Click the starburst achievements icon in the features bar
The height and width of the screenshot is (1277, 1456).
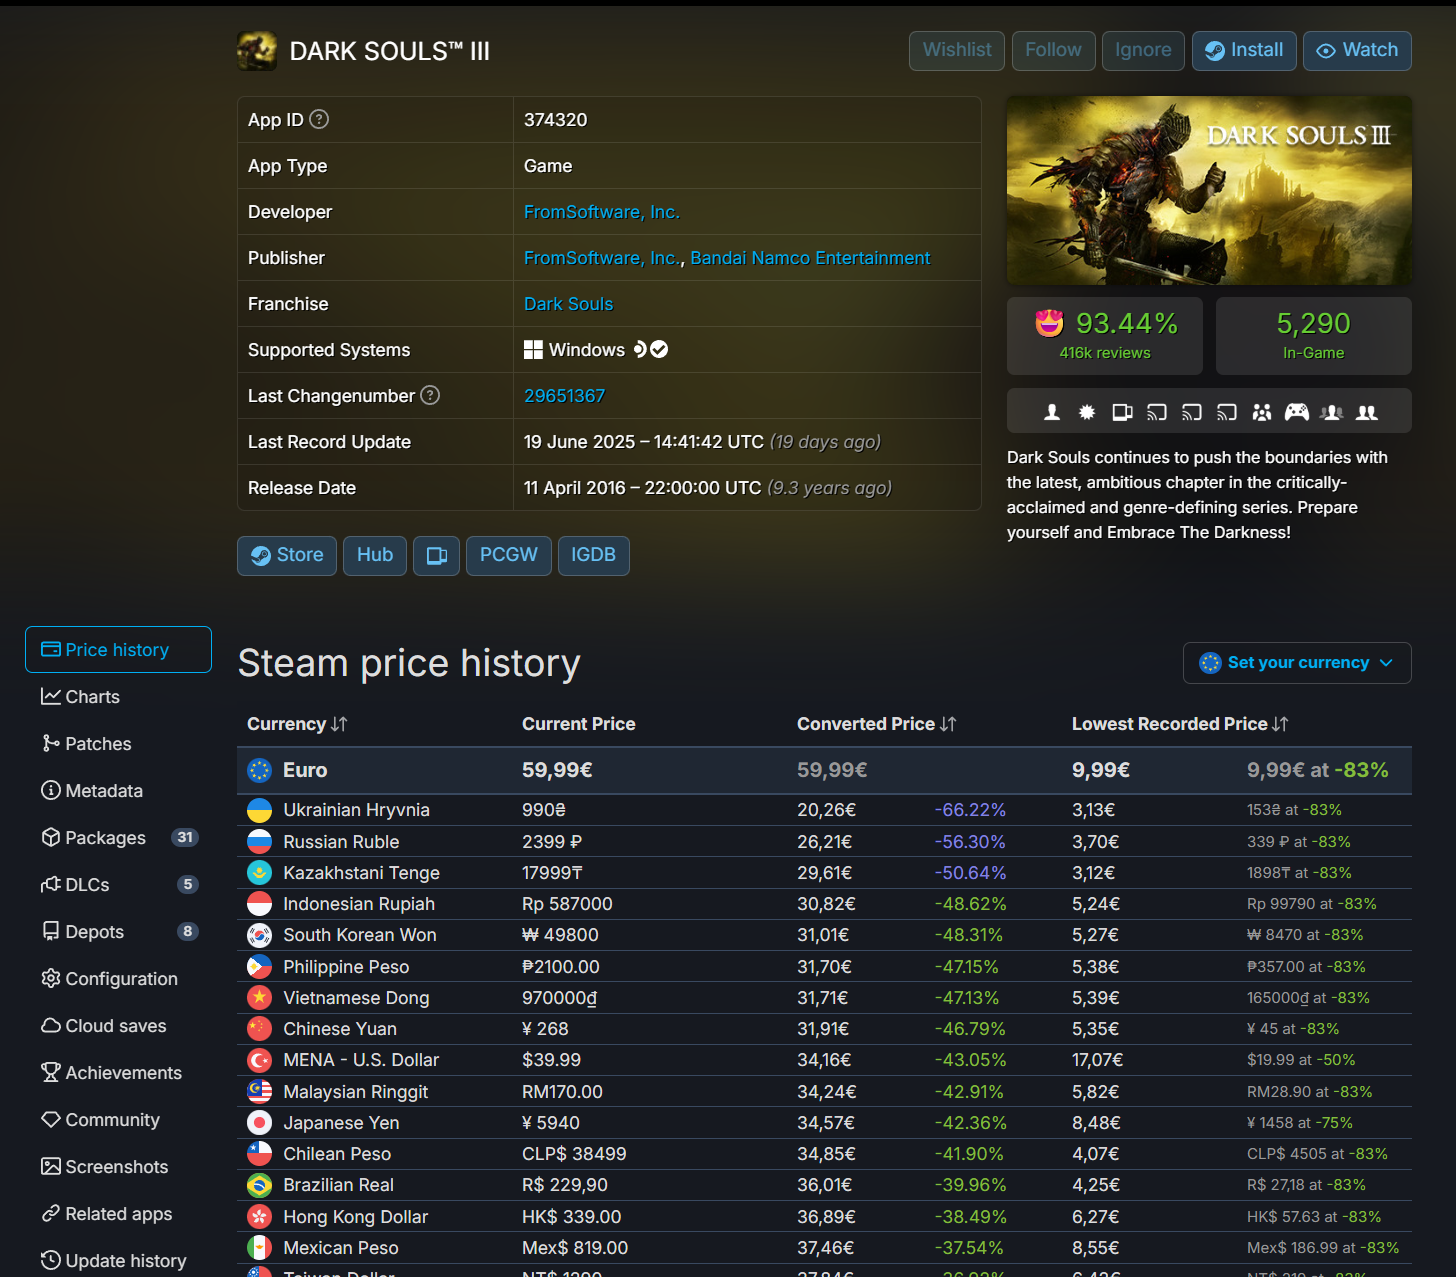pyautogui.click(x=1087, y=412)
